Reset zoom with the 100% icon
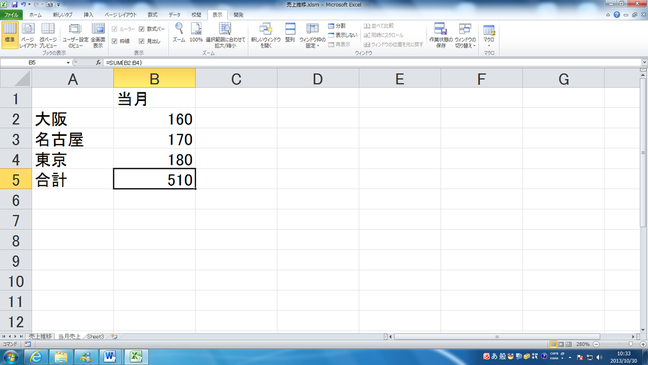Screen dimensions: 648x365 196,33
